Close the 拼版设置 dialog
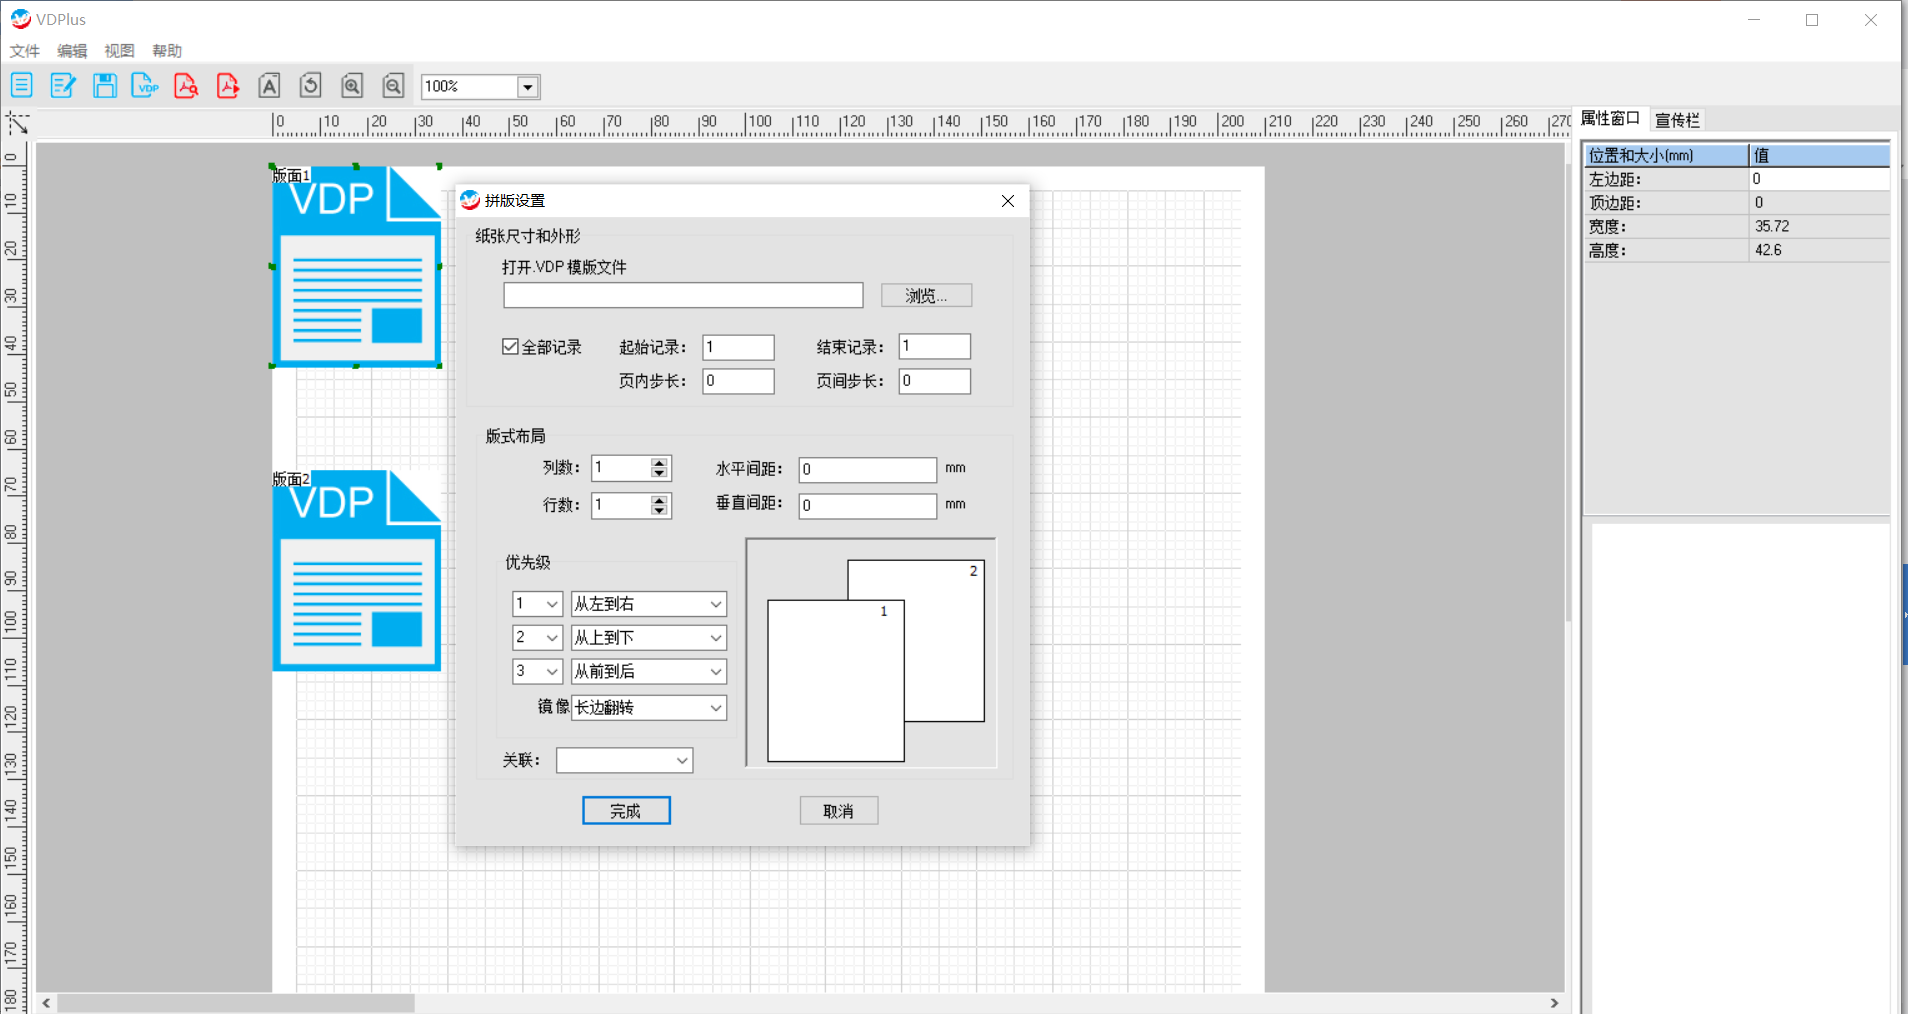 1008,201
